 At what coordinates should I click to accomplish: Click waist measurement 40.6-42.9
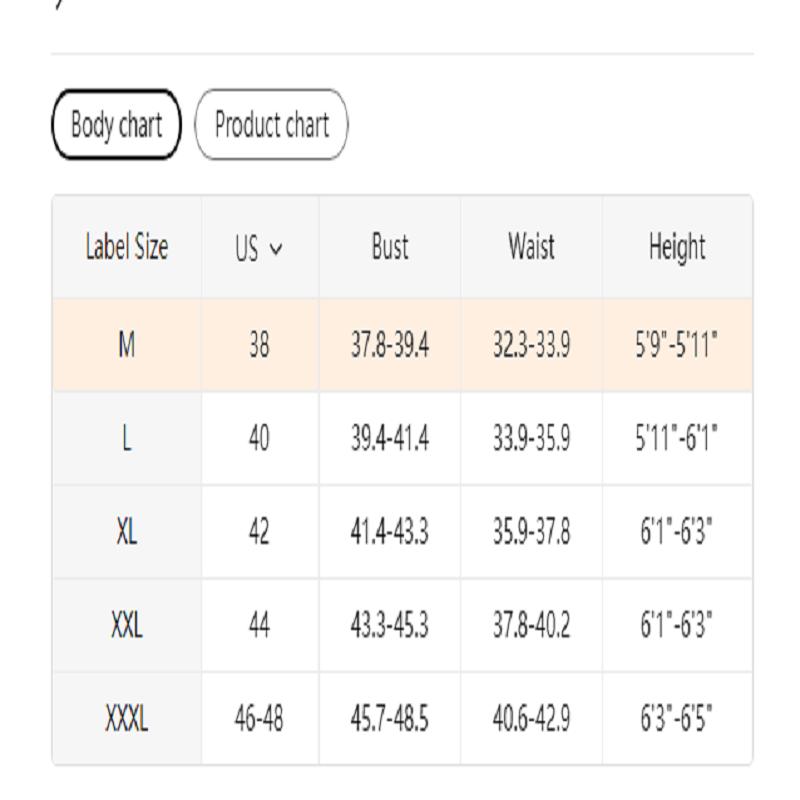531,719
